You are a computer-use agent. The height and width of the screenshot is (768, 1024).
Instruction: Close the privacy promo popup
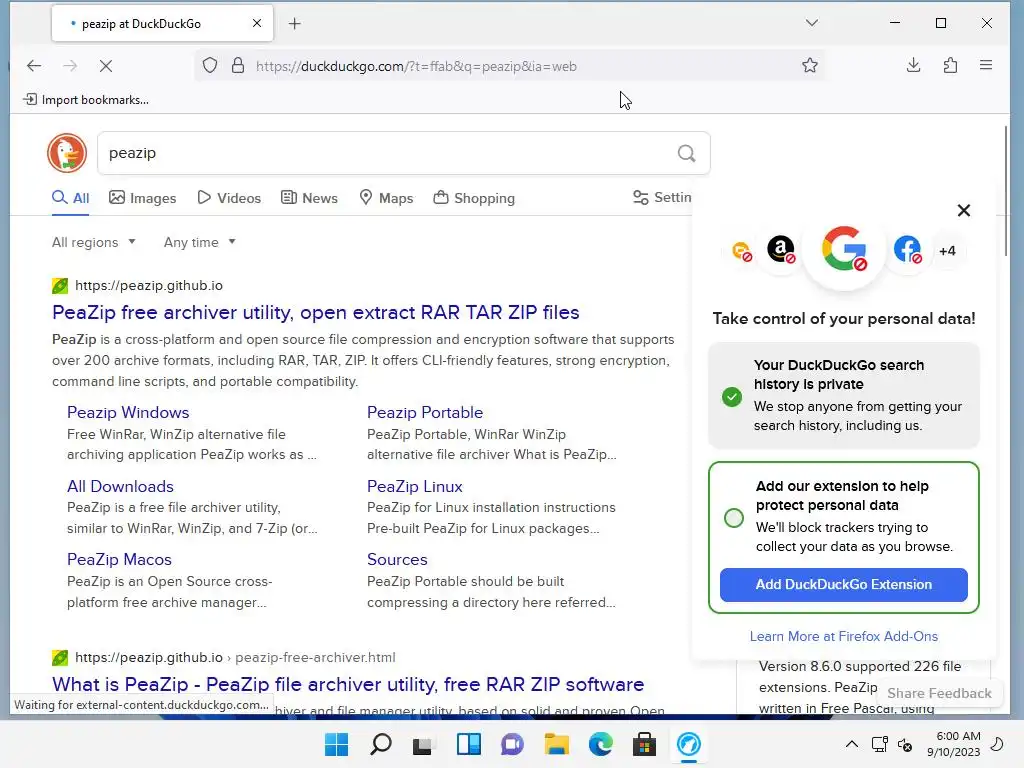click(x=963, y=210)
